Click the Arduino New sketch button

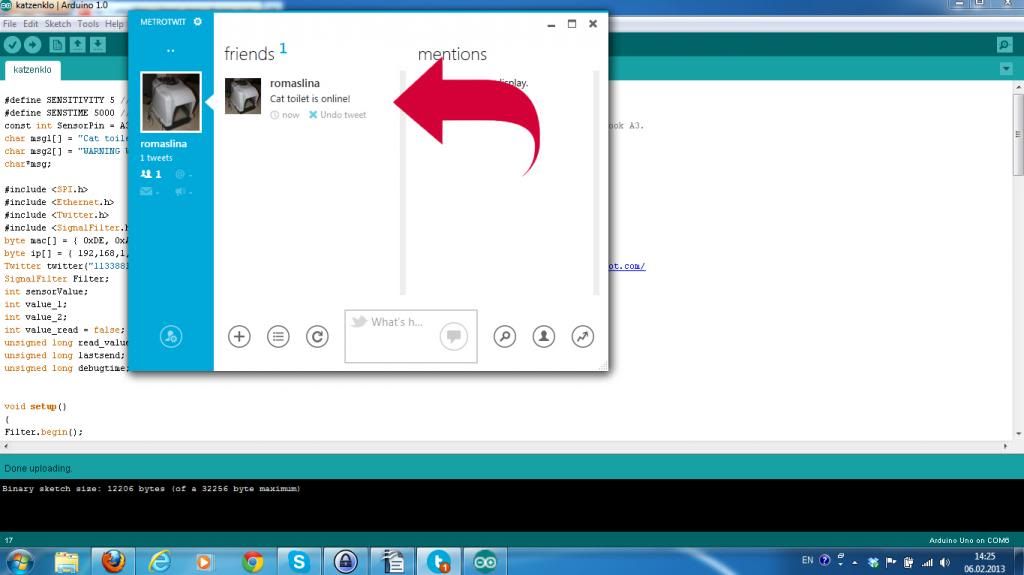tap(57, 44)
